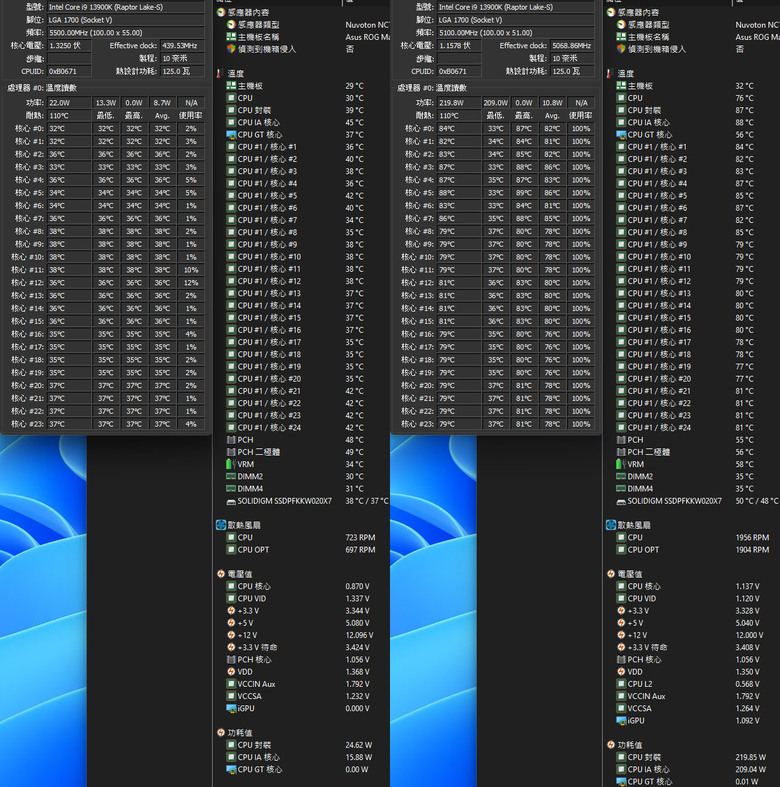The width and height of the screenshot is (780, 787).
Task: Select CPU VID value 1.120 V
Action: (747, 598)
